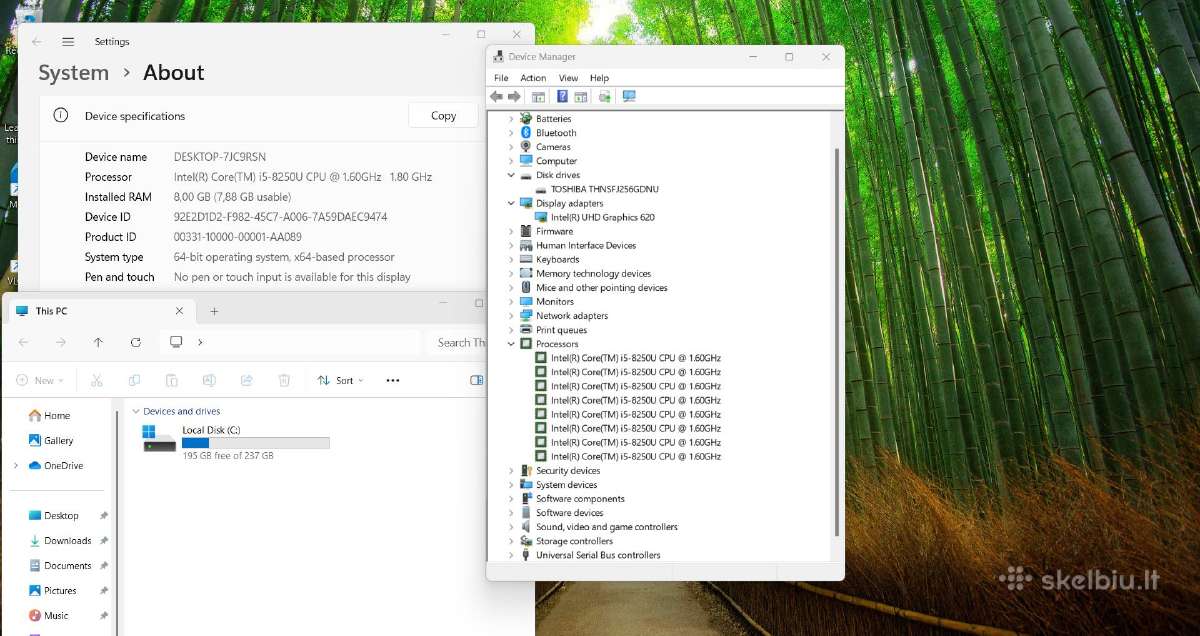Click info icon beside Device specifications

[61, 115]
